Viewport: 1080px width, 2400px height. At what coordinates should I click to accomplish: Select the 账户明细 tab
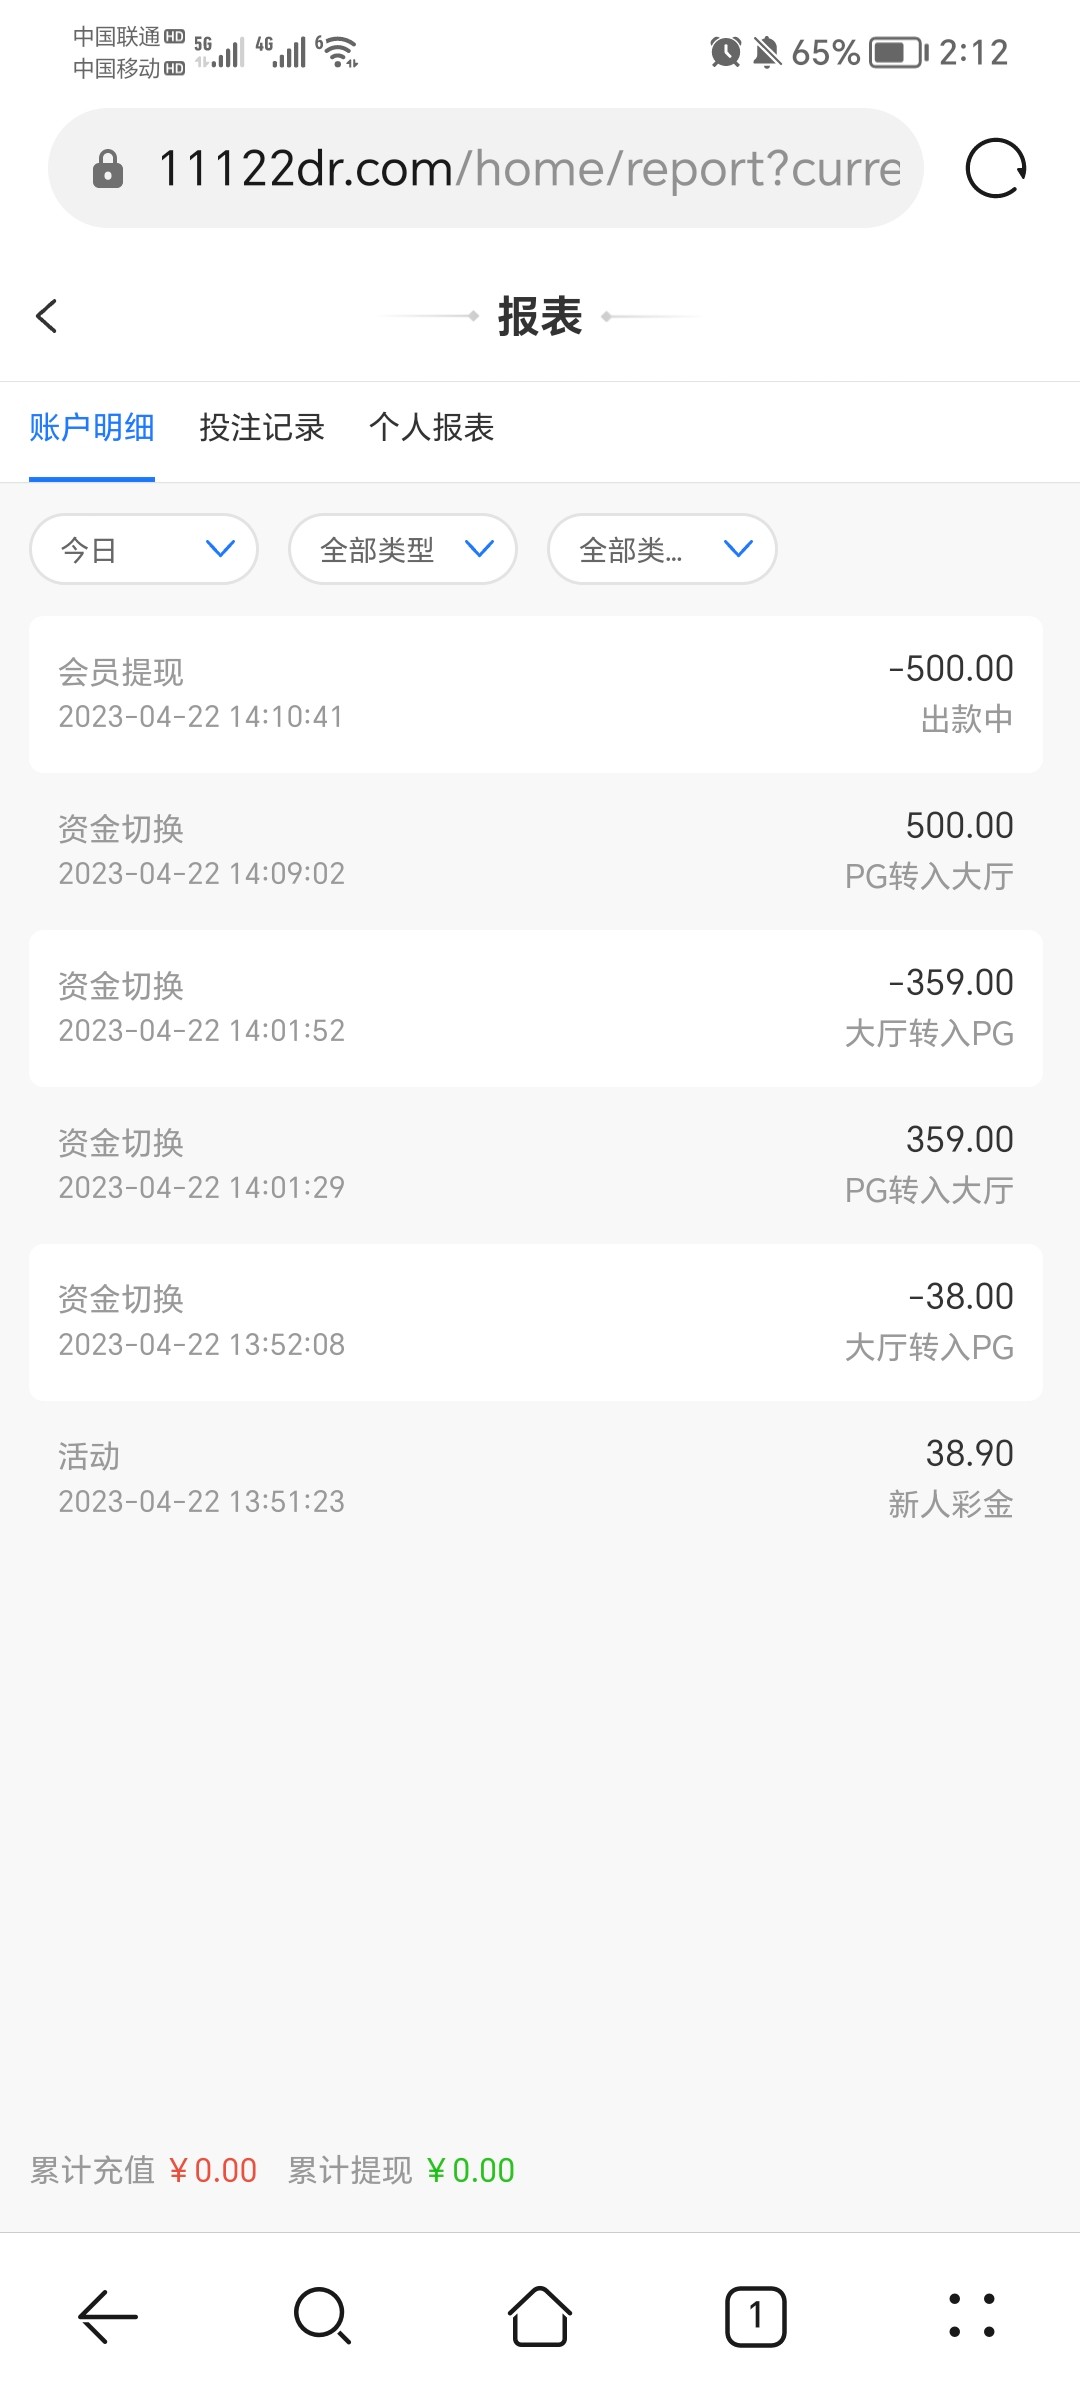point(92,428)
